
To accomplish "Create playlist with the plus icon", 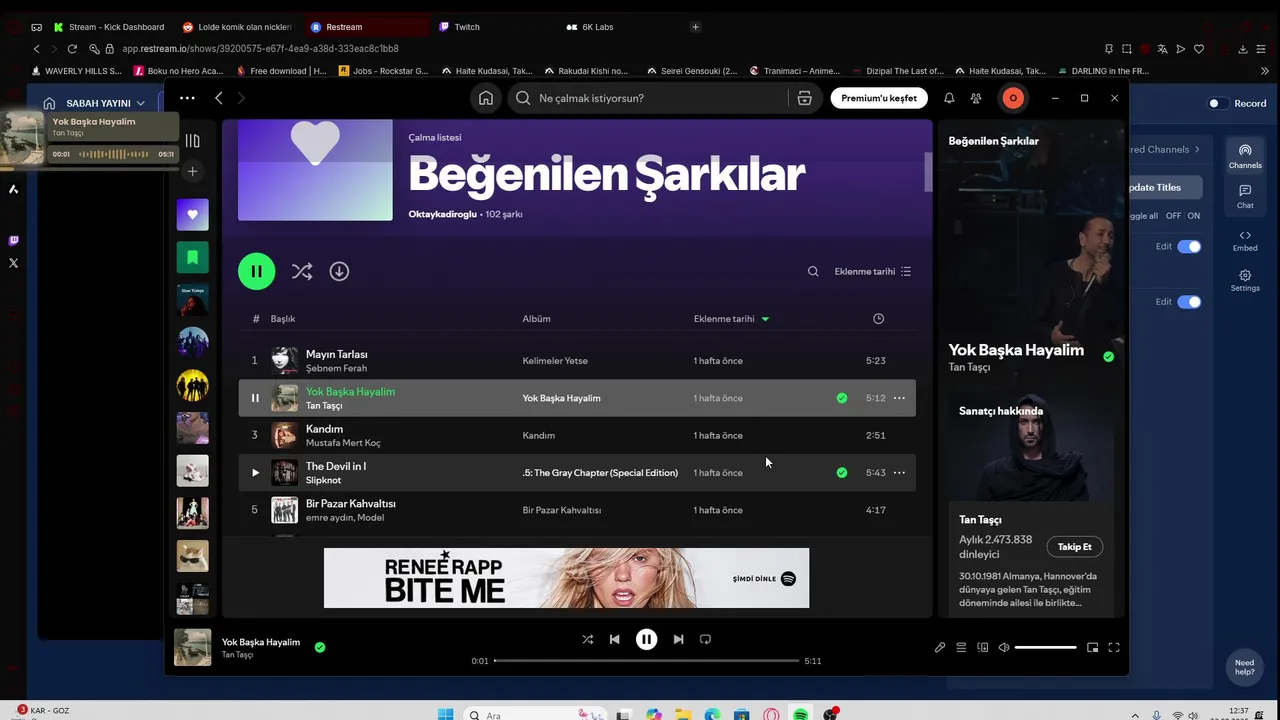I will point(193,171).
